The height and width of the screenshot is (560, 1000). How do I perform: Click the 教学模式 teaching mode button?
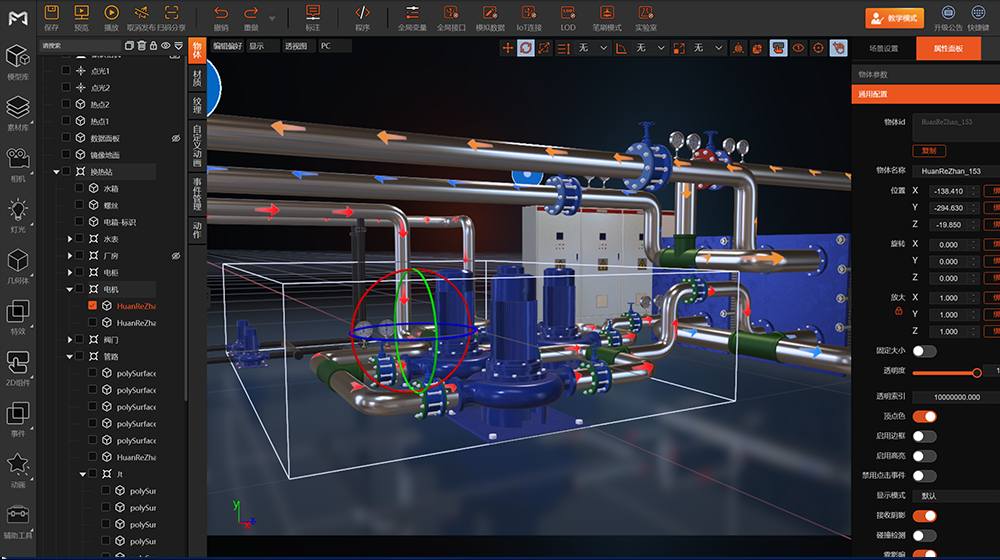tap(894, 18)
